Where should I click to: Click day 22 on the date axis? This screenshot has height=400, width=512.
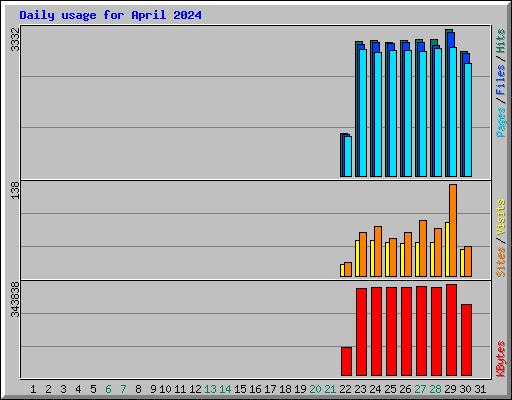345,389
